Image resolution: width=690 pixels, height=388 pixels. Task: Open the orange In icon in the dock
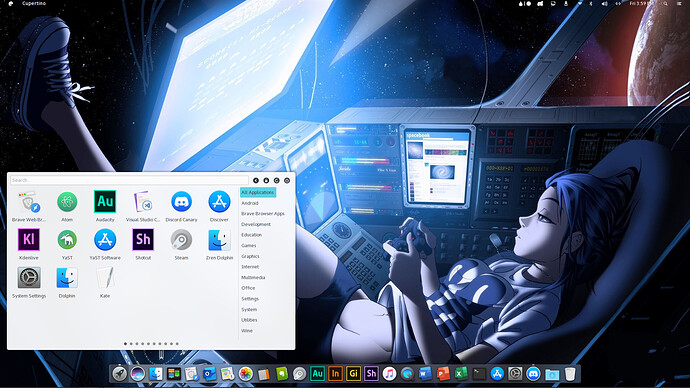pos(335,374)
